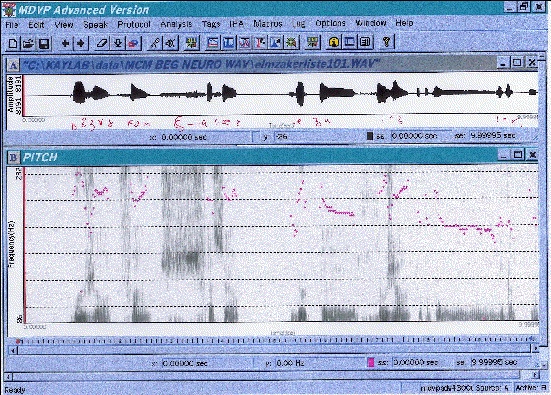Click the left arrow toolbar icon
The height and width of the screenshot is (395, 551).
click(65, 43)
